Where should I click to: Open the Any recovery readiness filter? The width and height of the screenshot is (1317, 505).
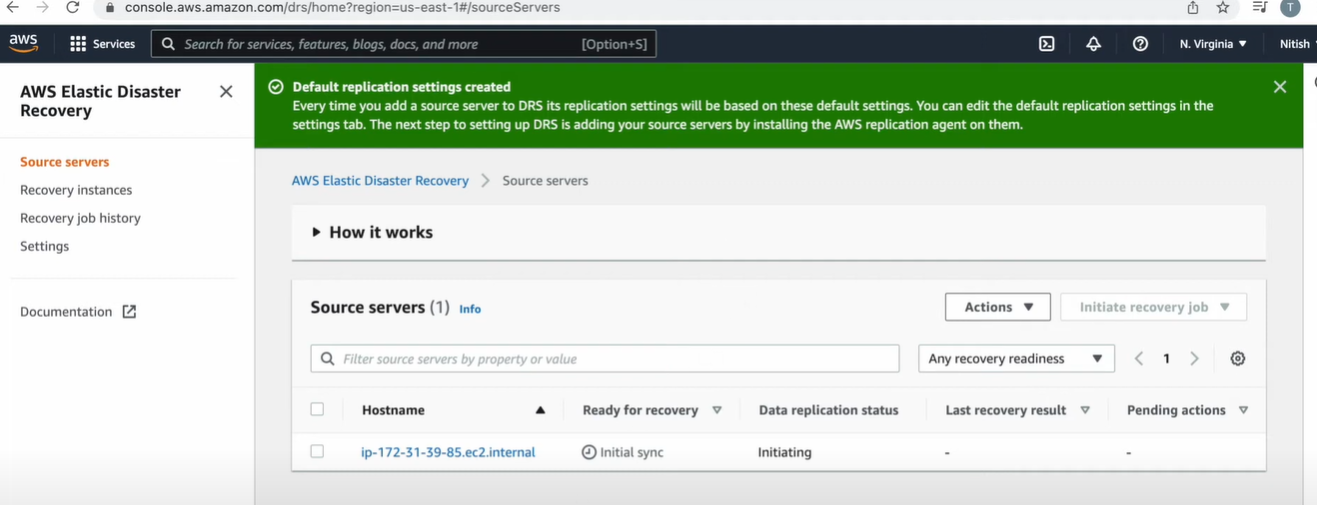click(1016, 359)
